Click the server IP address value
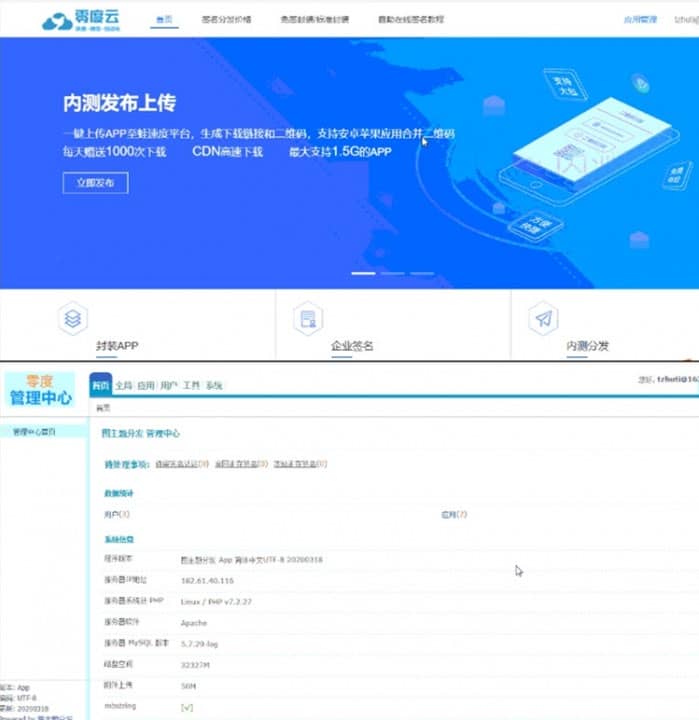699x720 pixels. click(207, 581)
